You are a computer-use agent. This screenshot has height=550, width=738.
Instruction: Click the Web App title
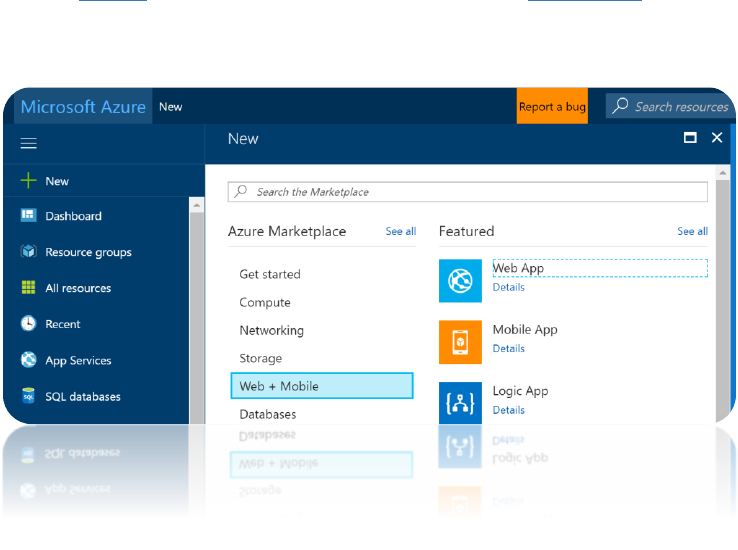pos(518,268)
